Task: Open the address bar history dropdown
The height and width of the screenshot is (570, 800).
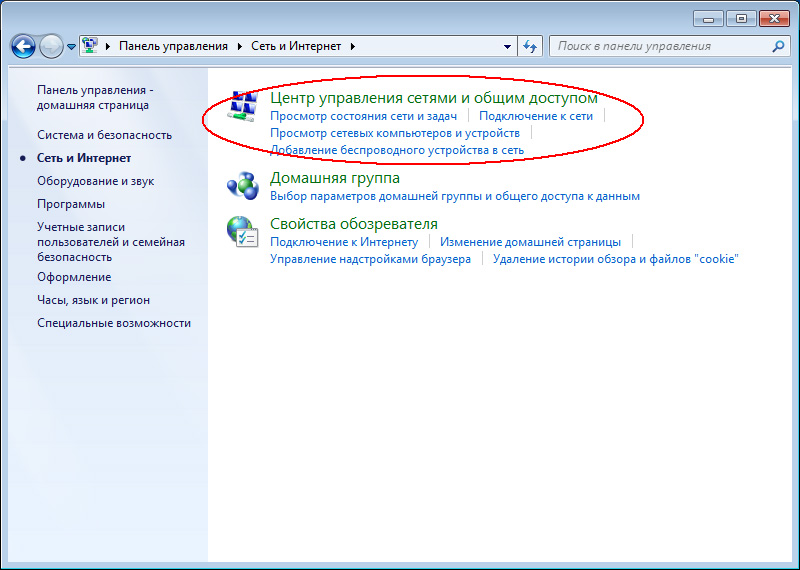Action: 507,46
